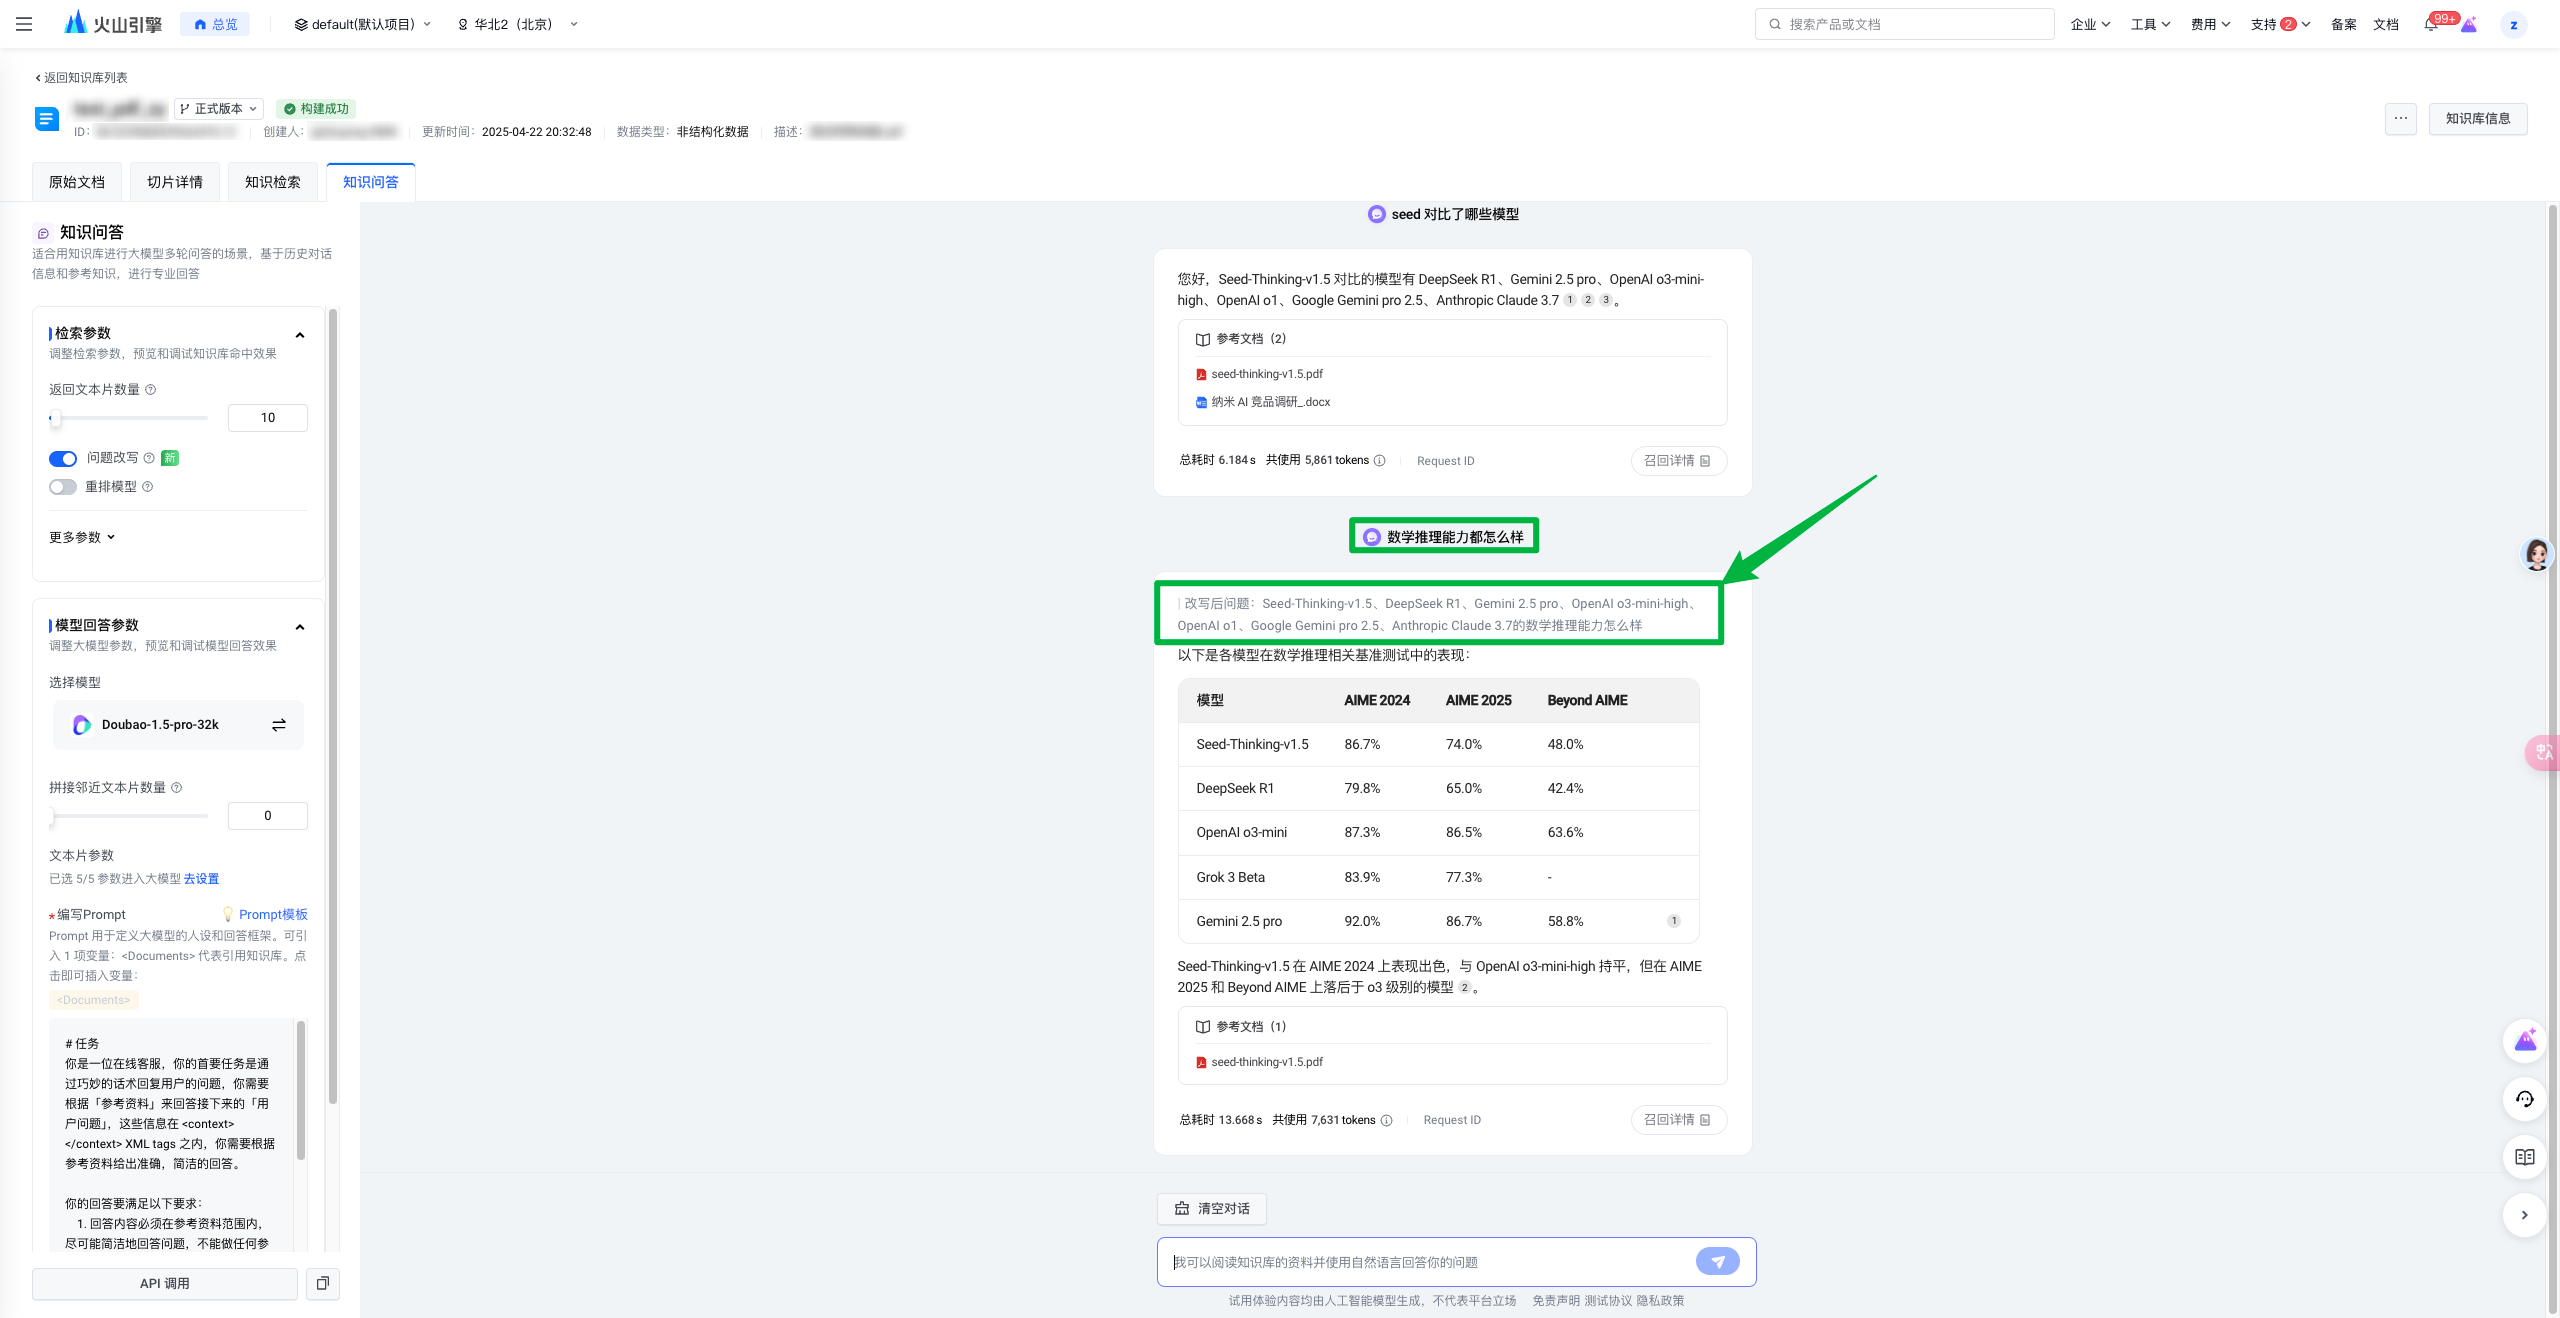This screenshot has width=2560, height=1318.
Task: Disable the 问题改写 toggle
Action: 63,458
